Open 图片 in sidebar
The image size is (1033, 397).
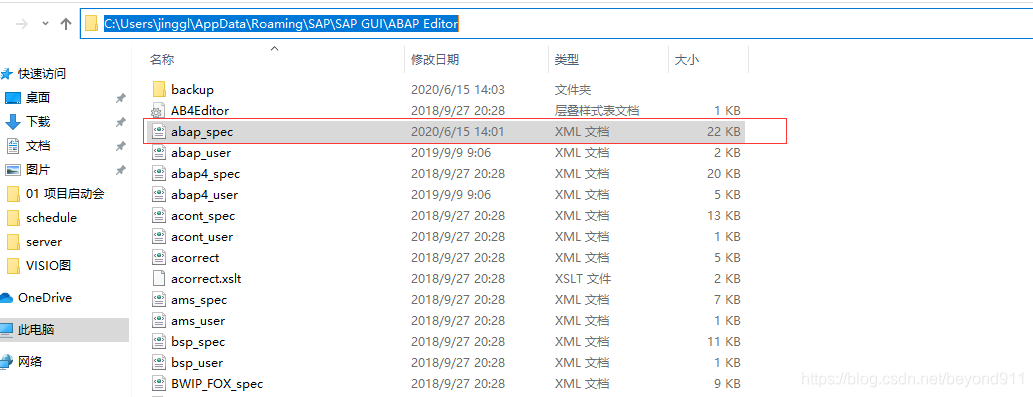[38, 170]
